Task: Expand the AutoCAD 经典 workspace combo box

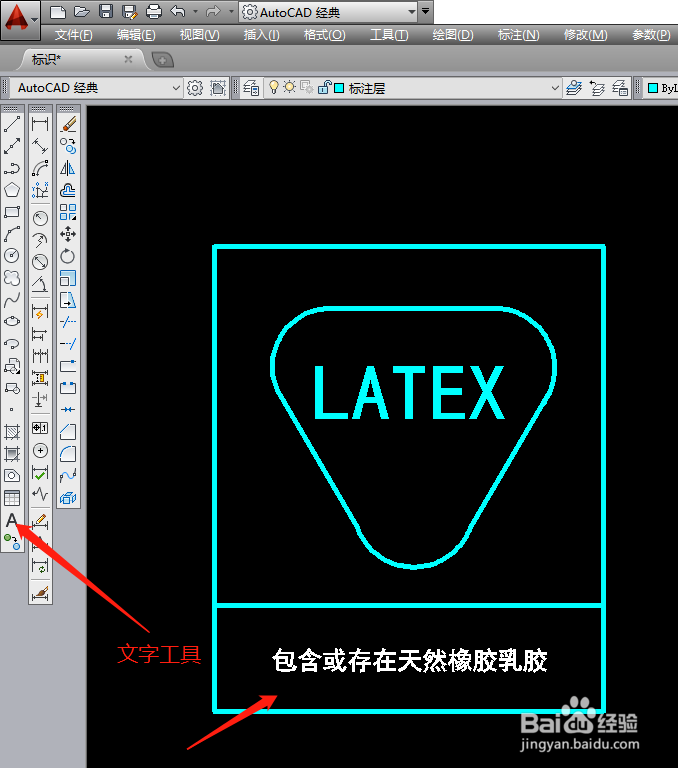Action: tap(176, 88)
